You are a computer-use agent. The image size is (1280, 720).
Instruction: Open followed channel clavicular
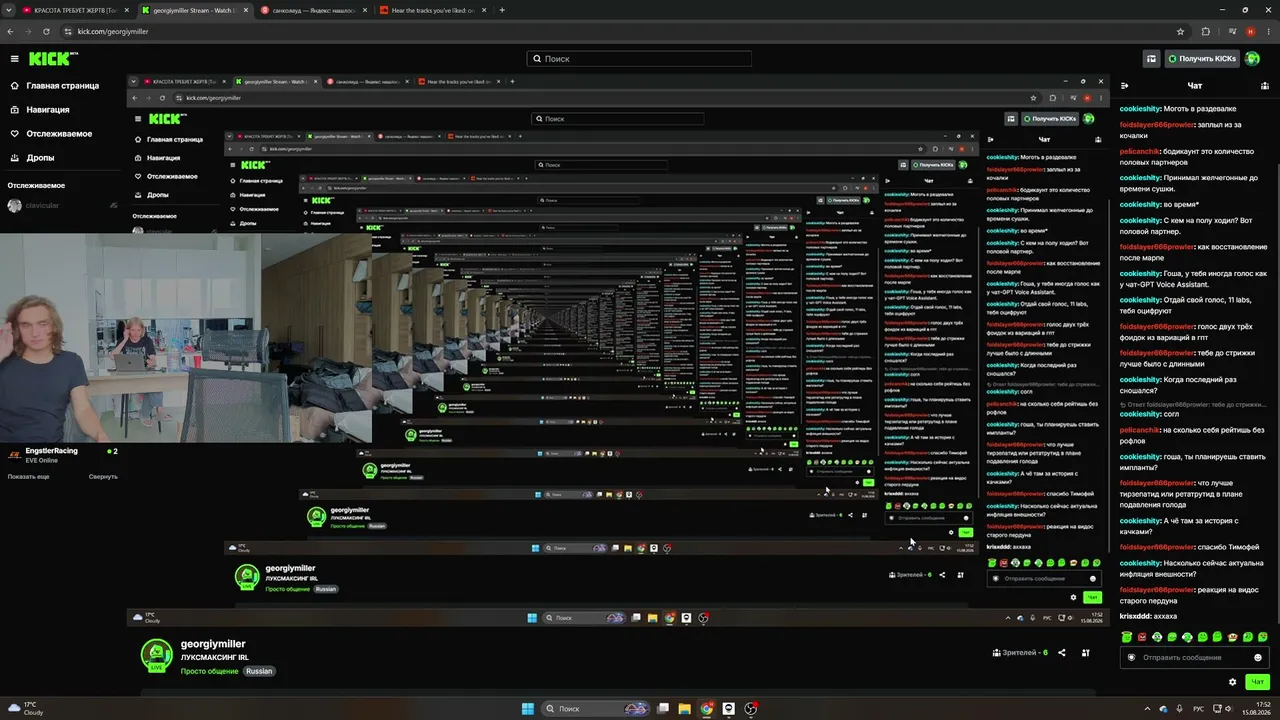pyautogui.click(x=60, y=206)
